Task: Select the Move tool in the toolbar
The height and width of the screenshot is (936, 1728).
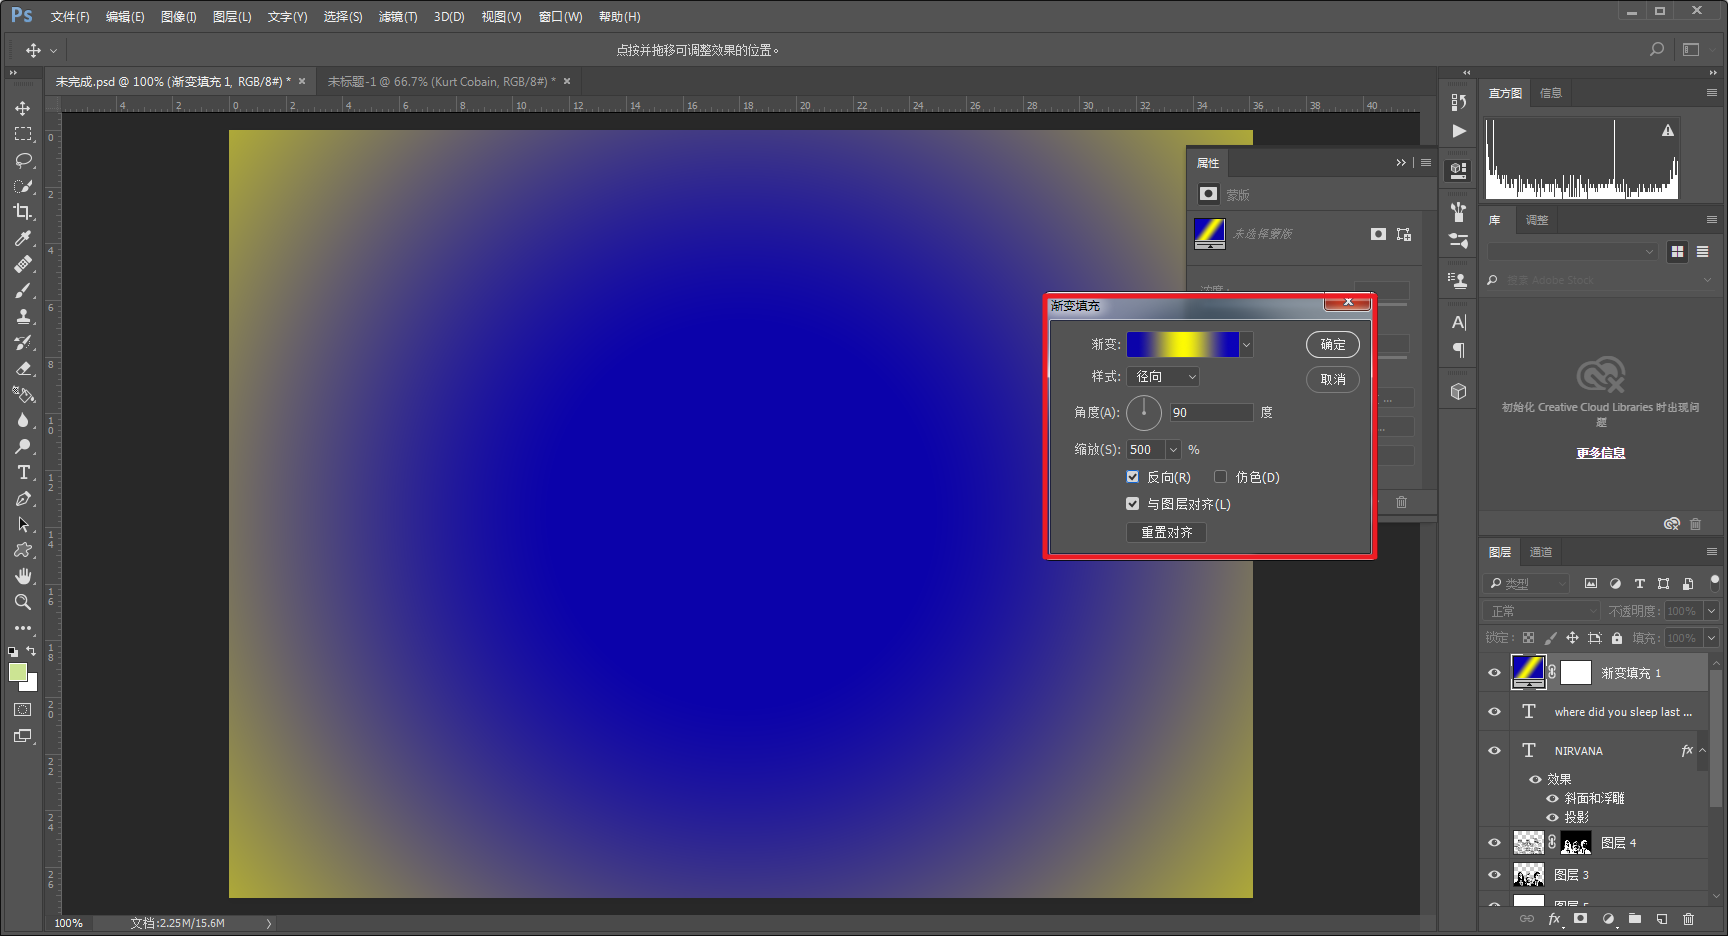Action: tap(23, 108)
